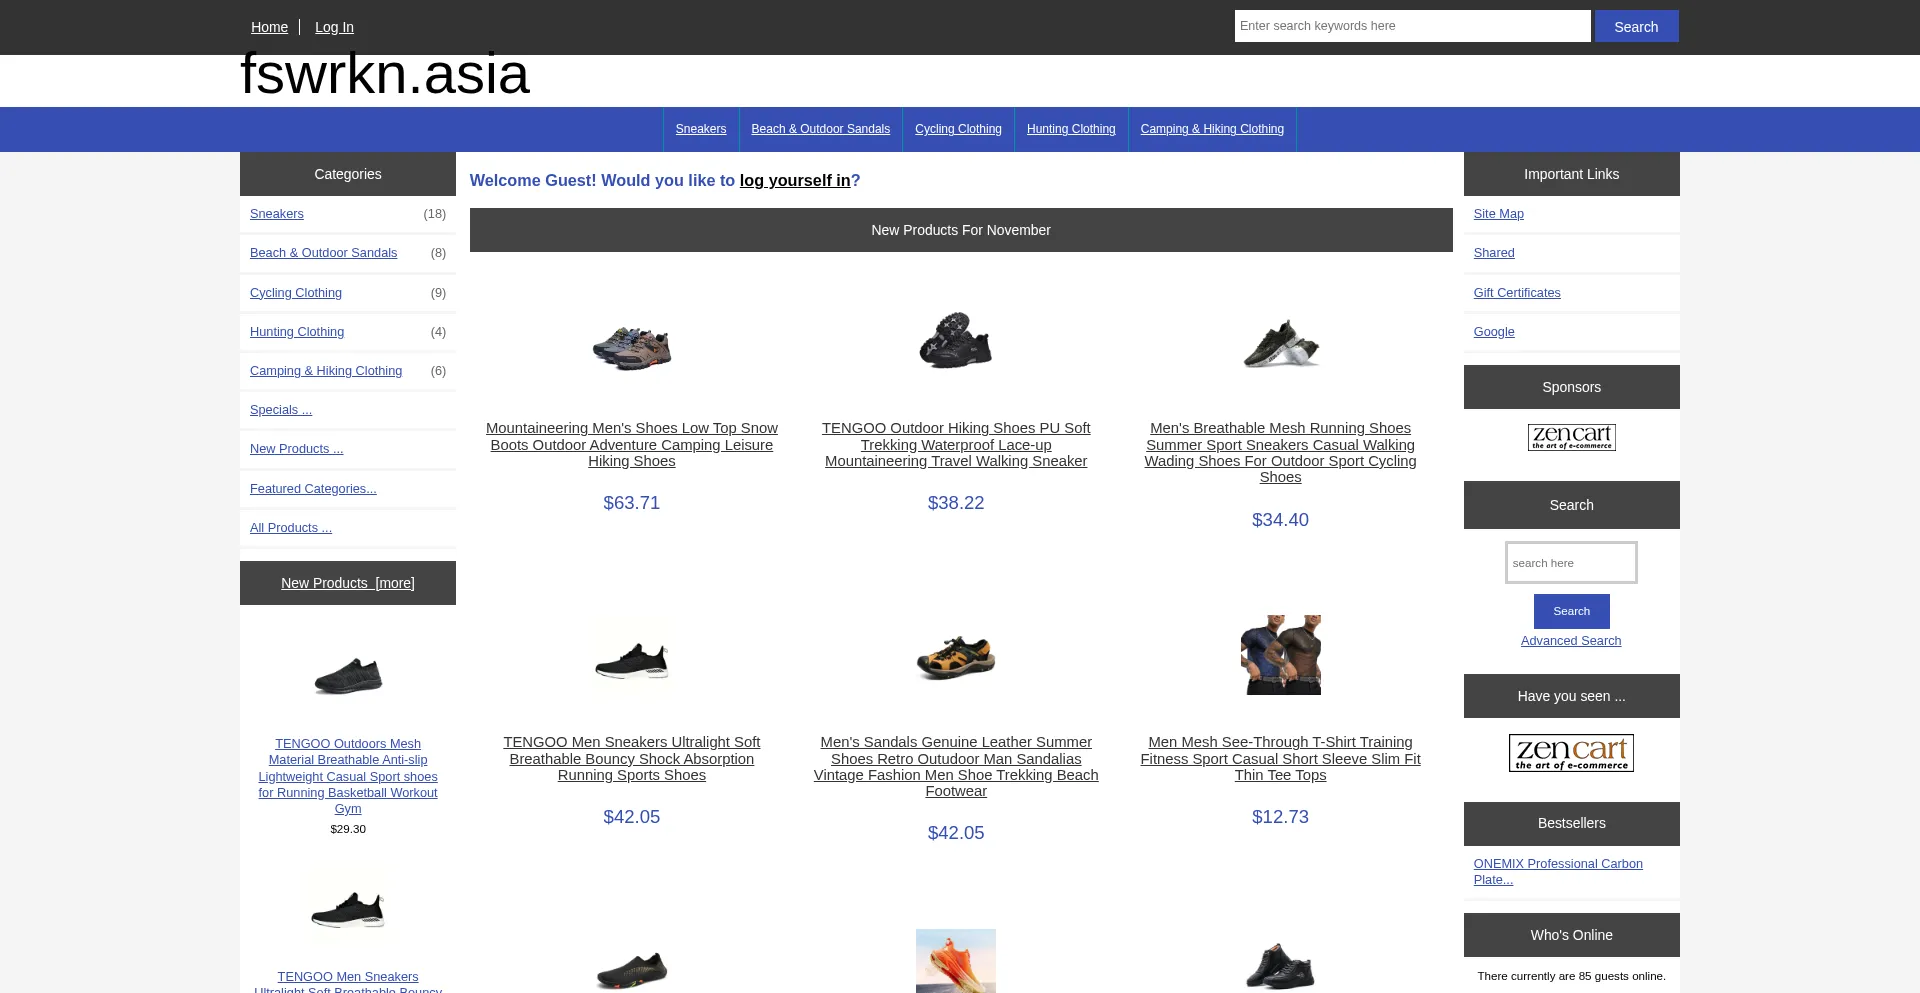This screenshot has width=1920, height=993.
Task: Click the New Products [more] heading link
Action: (x=348, y=583)
